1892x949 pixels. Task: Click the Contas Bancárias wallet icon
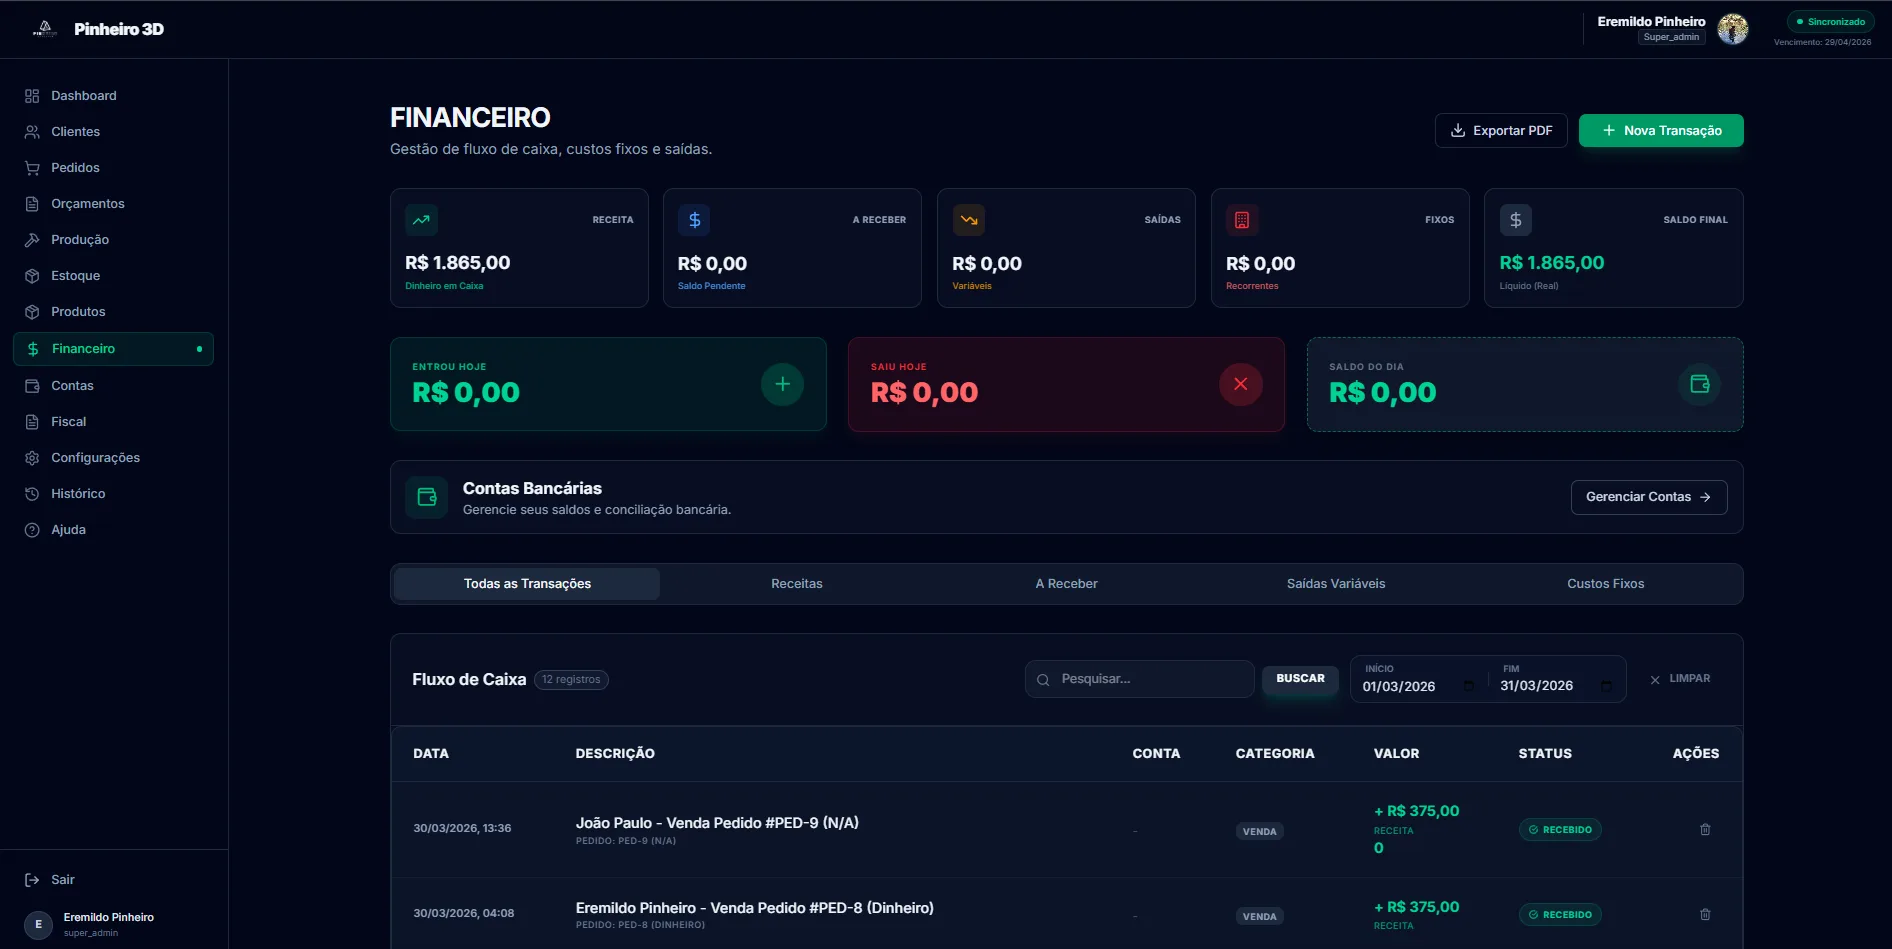click(427, 497)
